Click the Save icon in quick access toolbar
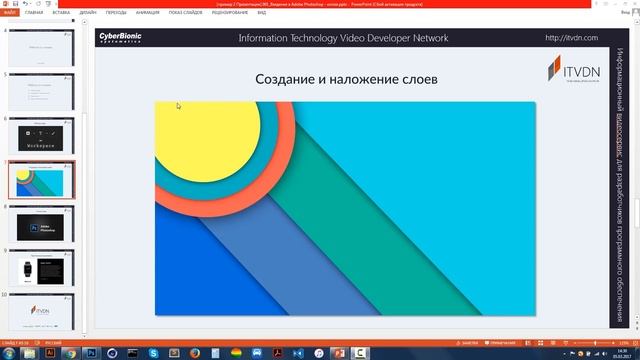 (15, 4)
